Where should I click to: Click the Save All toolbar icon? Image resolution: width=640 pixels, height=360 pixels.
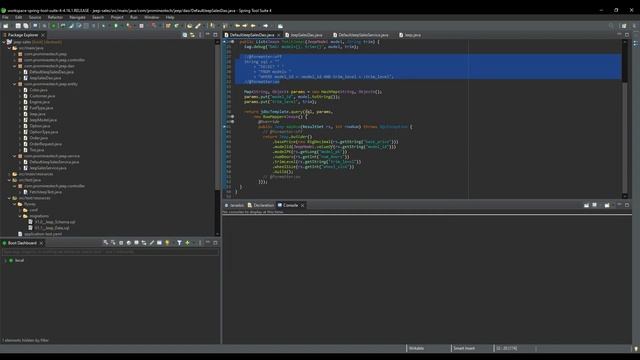click(x=26, y=26)
